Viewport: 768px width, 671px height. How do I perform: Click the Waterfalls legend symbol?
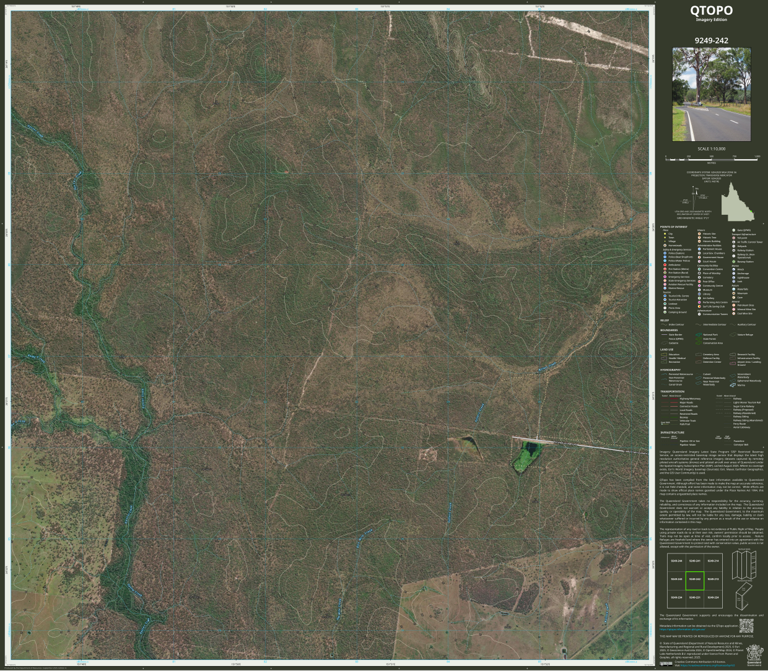coord(734,289)
